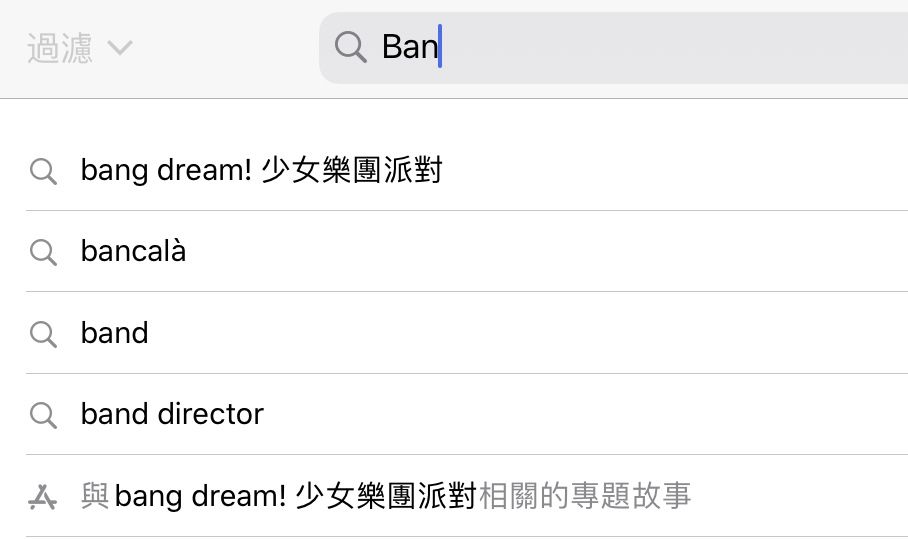Click the gray 相關的專題故事 text

click(584, 496)
